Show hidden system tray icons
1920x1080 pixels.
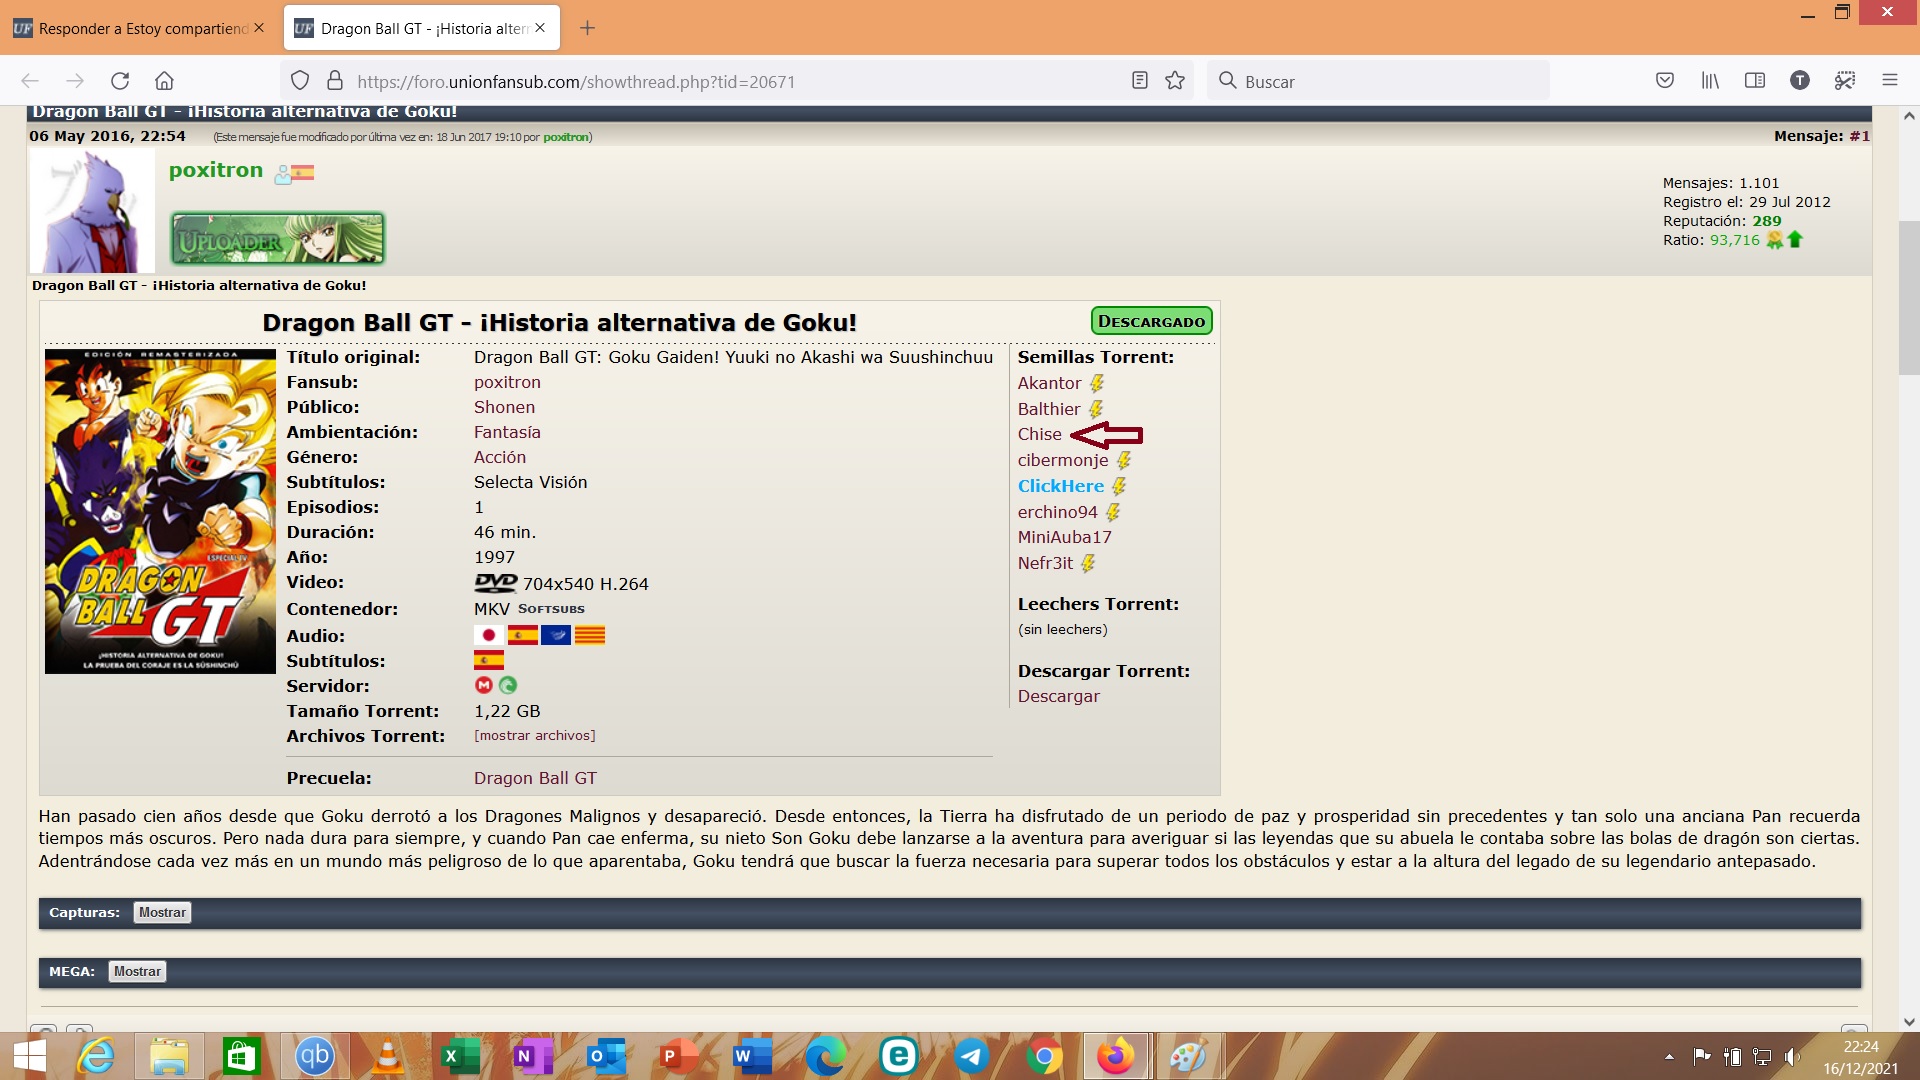point(1669,1056)
